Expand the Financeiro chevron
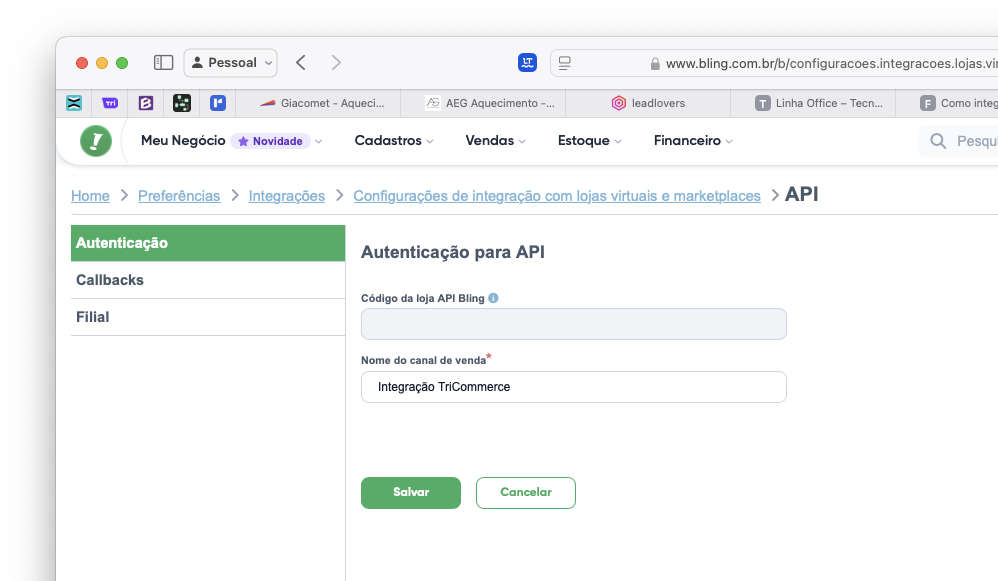Viewport: 998px width, 581px height. pyautogui.click(x=729, y=141)
